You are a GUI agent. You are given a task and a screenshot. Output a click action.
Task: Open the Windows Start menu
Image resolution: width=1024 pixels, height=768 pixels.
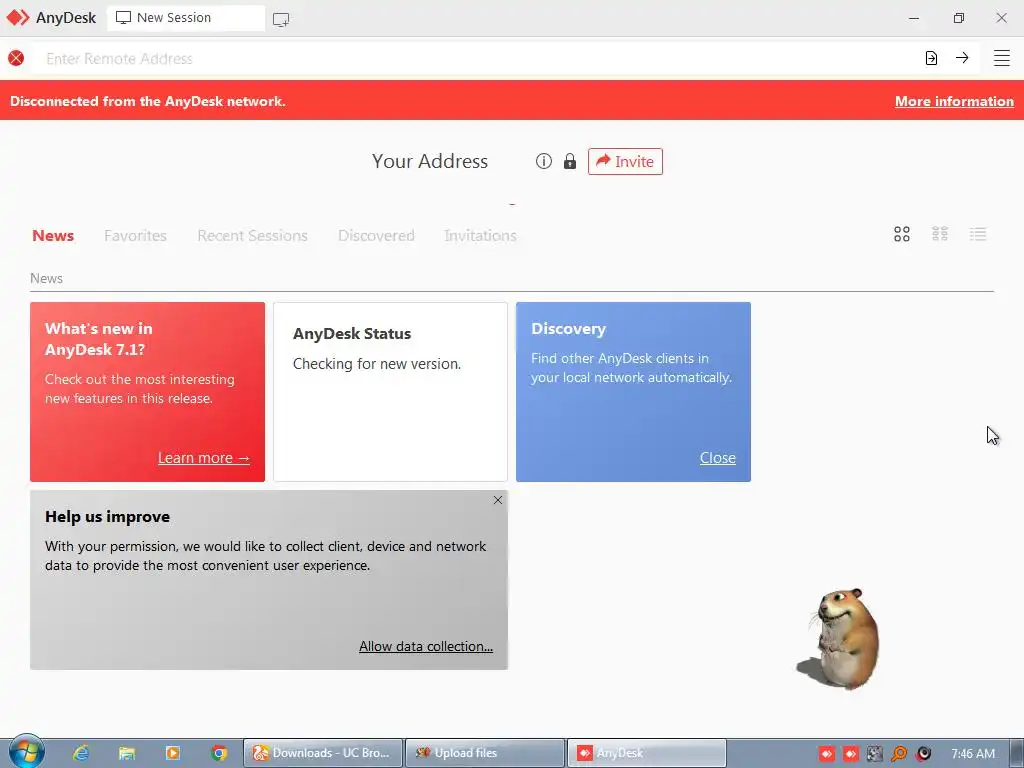(x=26, y=752)
